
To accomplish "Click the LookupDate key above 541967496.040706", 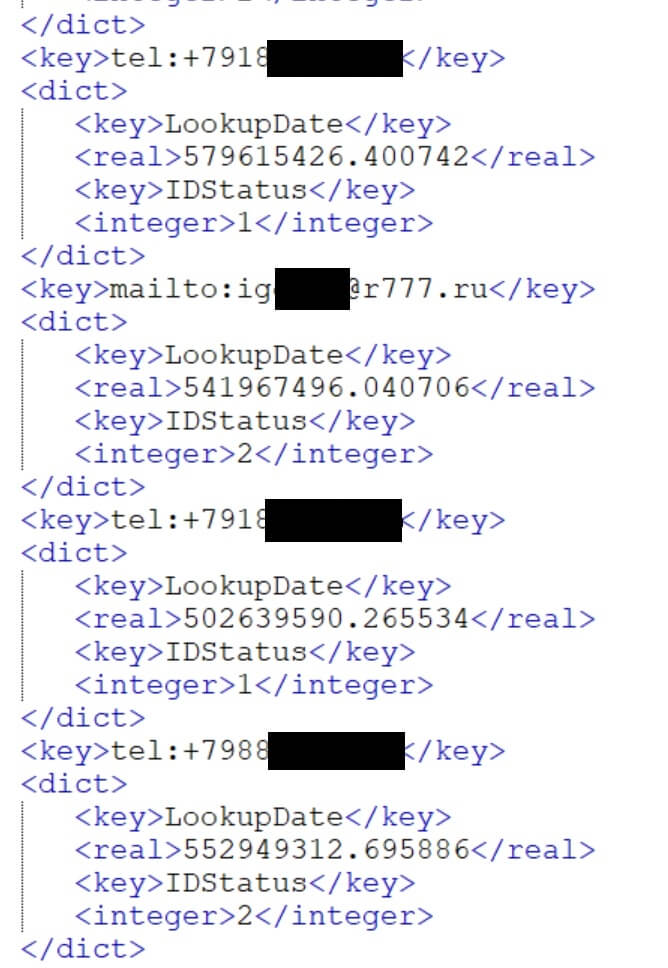I will 263,355.
